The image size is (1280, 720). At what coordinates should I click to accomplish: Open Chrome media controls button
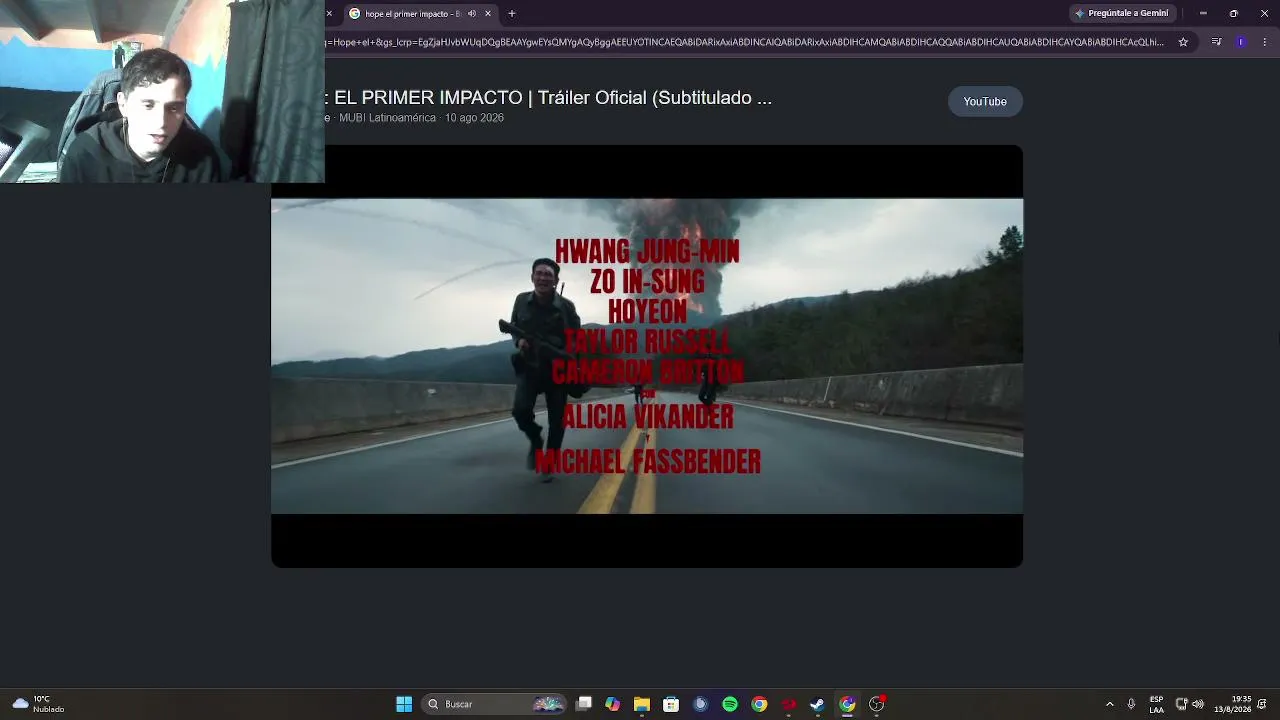click(1216, 42)
